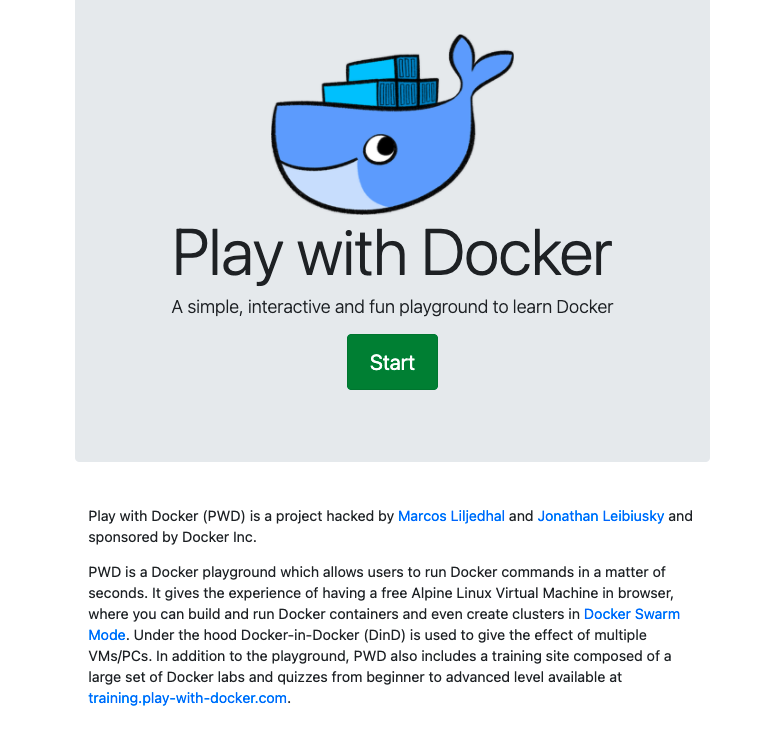Click the green Start button
The width and height of the screenshot is (778, 729).
[392, 362]
